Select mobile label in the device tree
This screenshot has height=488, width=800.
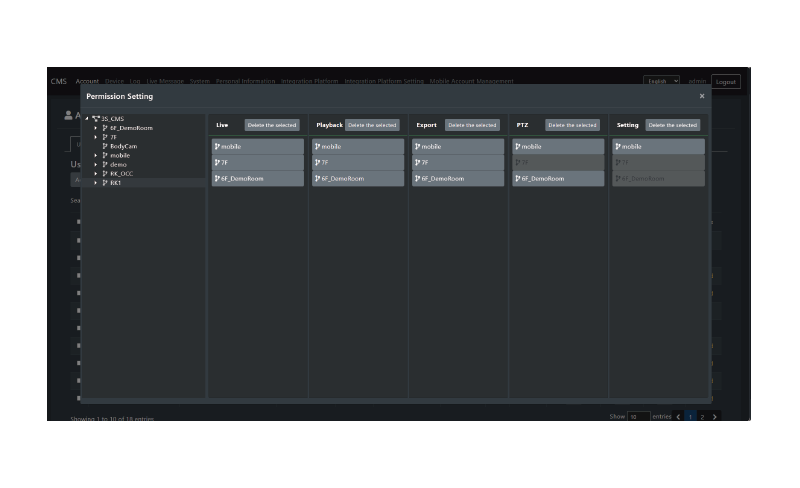tap(120, 155)
